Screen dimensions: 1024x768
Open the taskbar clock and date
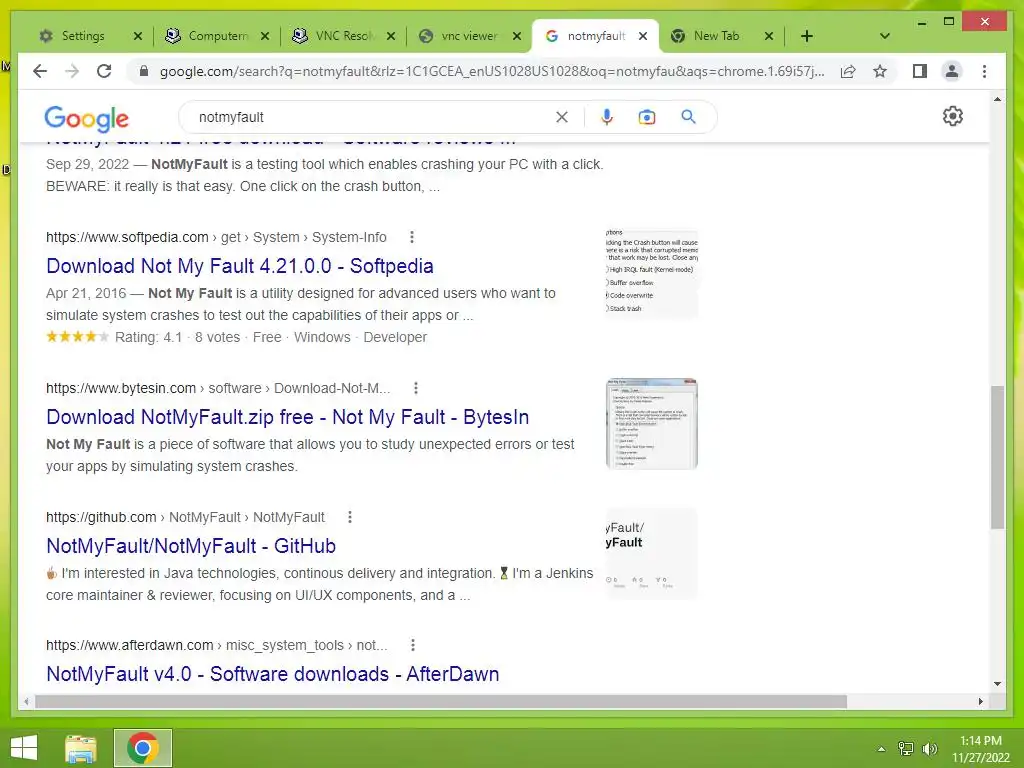981,749
